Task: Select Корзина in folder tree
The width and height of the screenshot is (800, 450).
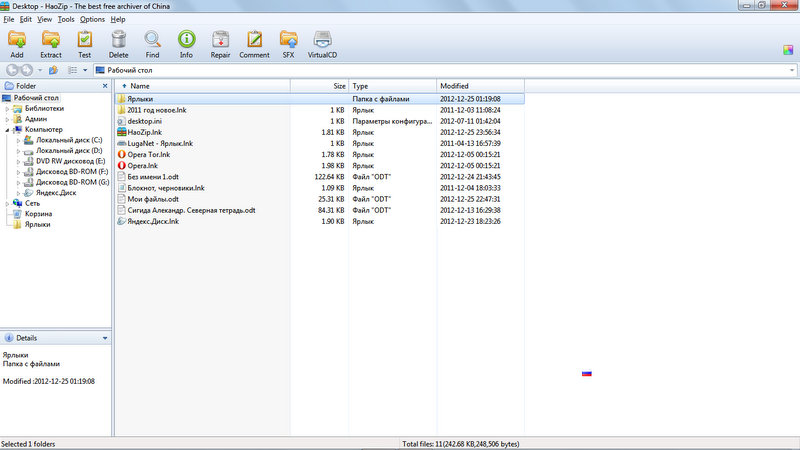Action: point(38,214)
